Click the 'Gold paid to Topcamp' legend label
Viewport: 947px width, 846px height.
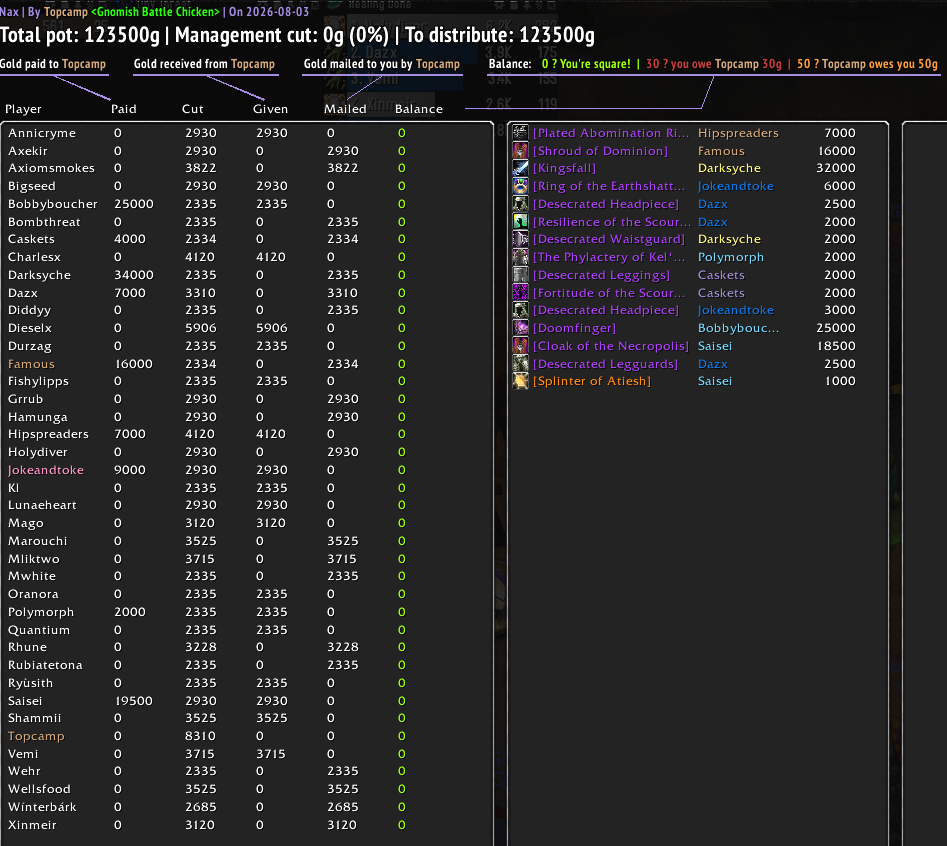[x=53, y=64]
